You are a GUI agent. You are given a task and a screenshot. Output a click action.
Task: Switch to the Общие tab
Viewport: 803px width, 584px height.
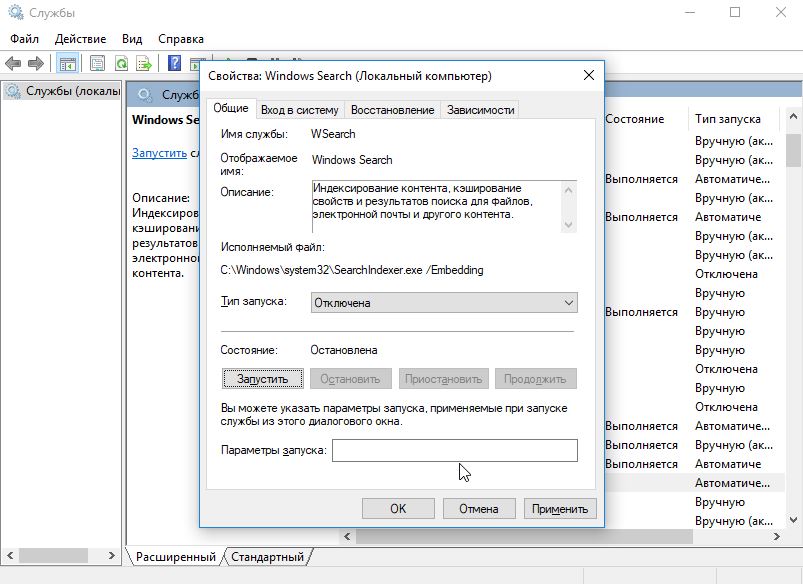(x=231, y=108)
